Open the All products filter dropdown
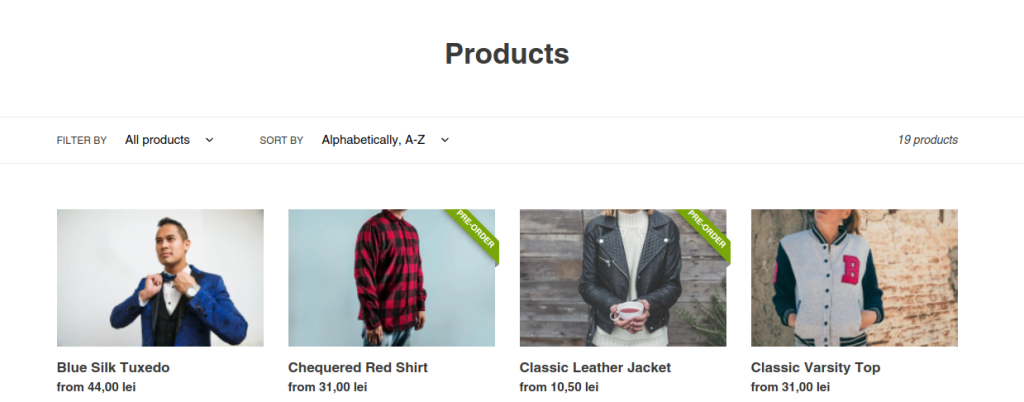 coord(169,140)
